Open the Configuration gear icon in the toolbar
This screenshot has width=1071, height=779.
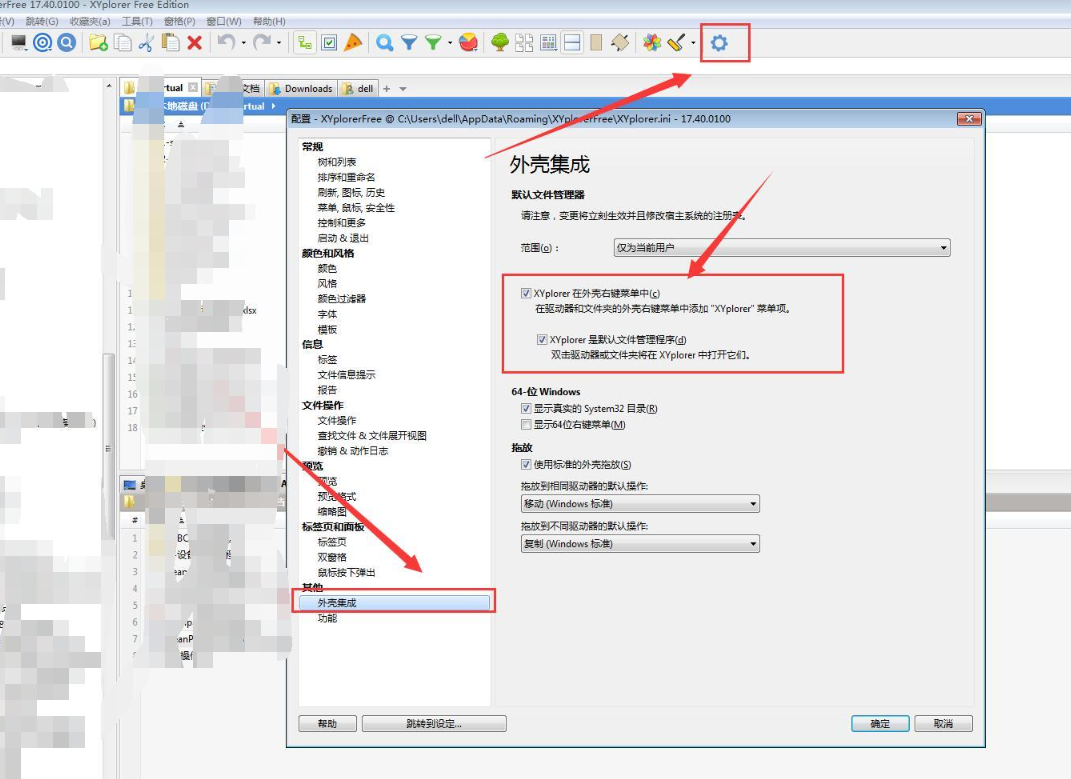719,43
